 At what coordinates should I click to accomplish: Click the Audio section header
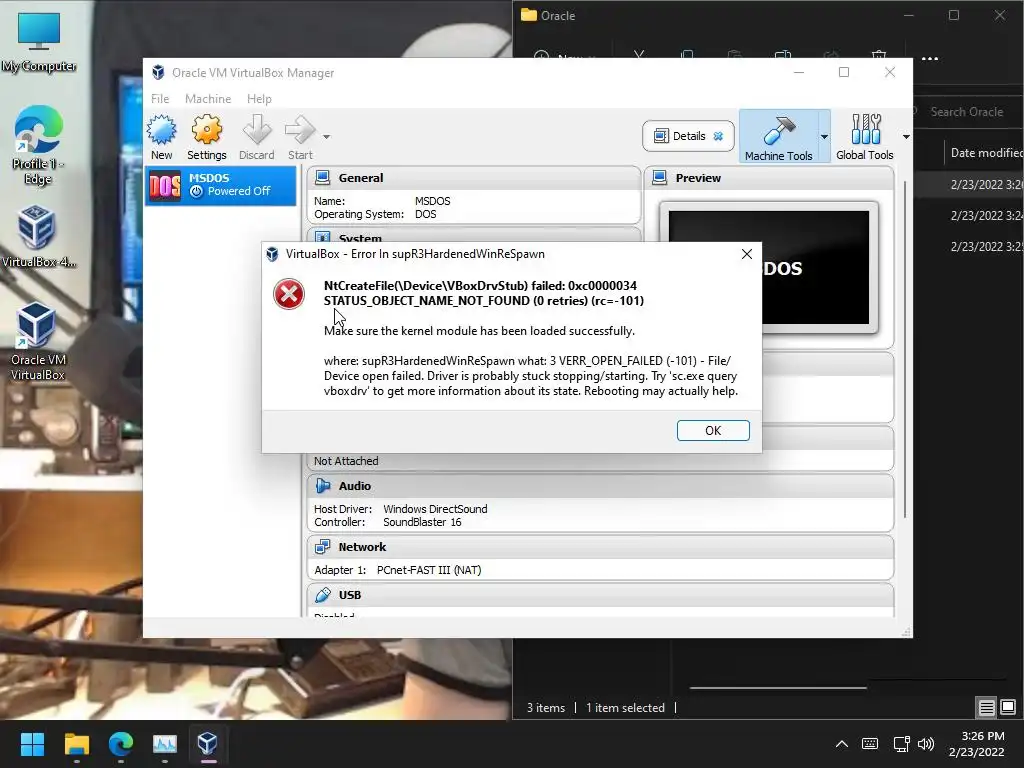pos(600,486)
